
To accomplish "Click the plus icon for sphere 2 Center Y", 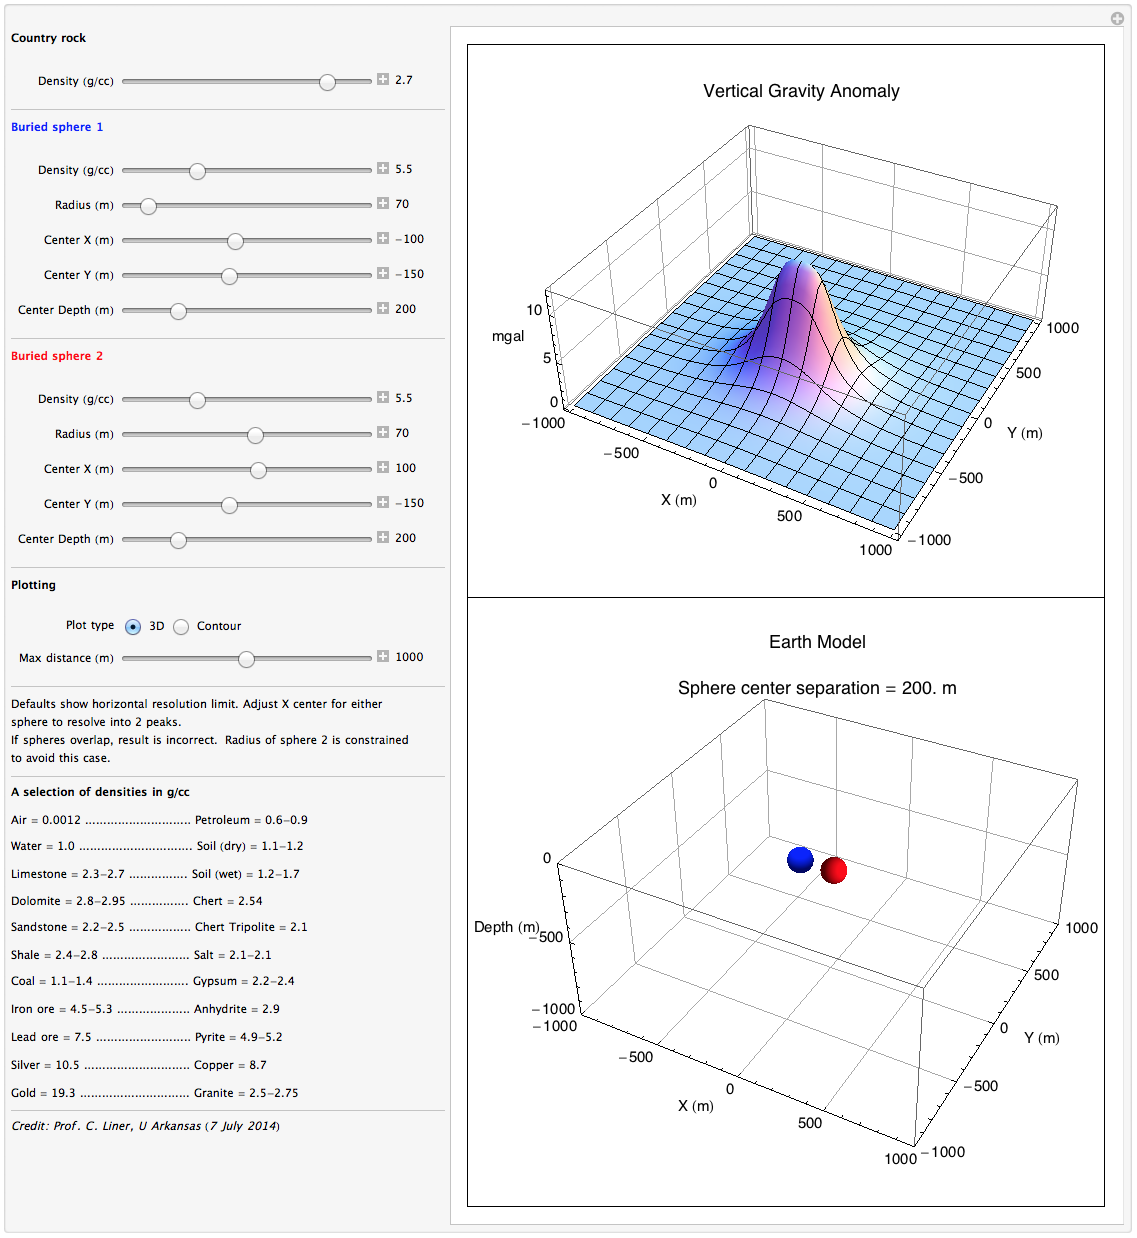I will (382, 502).
